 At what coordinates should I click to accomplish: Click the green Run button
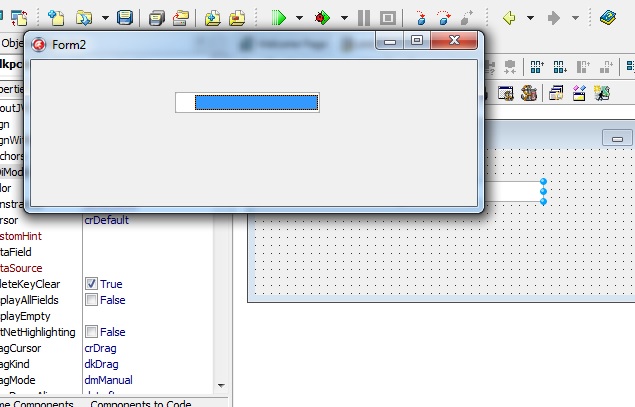click(279, 18)
